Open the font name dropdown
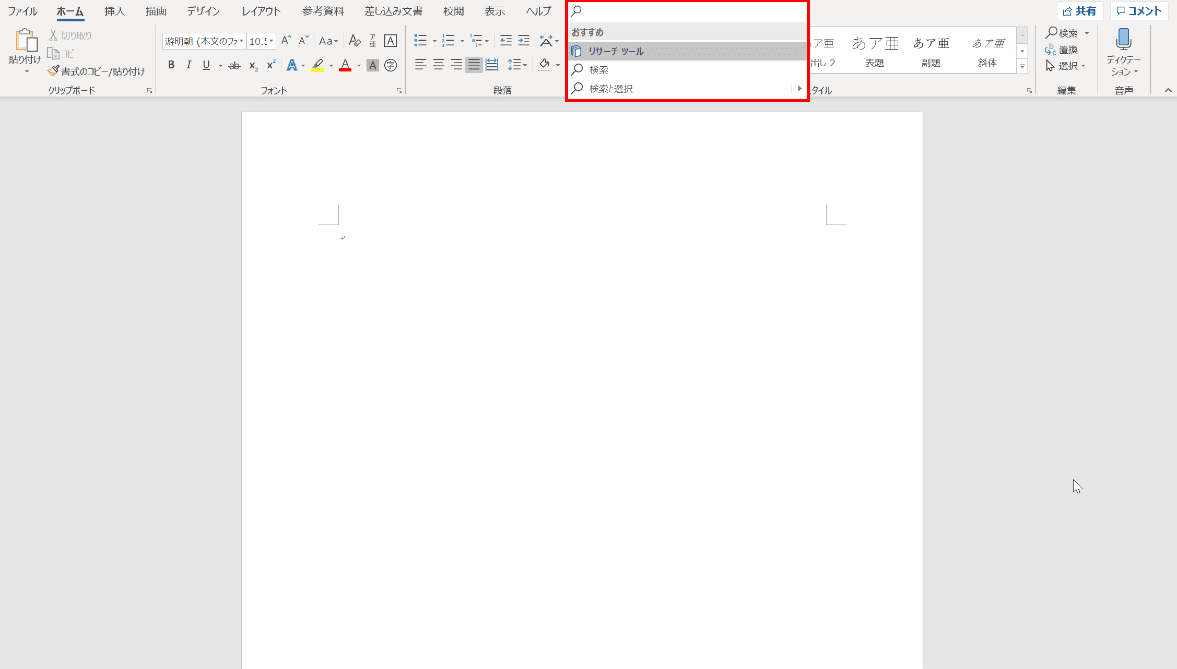 [x=241, y=41]
